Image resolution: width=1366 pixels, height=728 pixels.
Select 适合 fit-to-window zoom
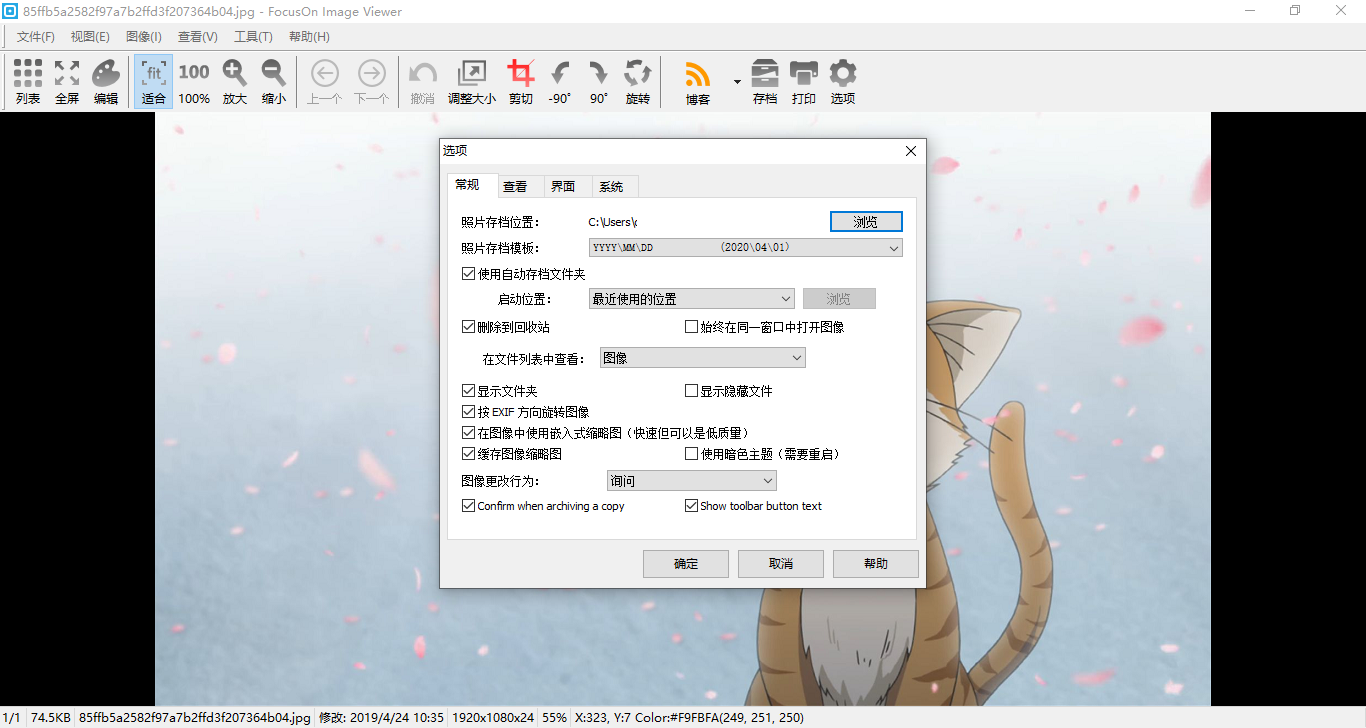click(154, 81)
